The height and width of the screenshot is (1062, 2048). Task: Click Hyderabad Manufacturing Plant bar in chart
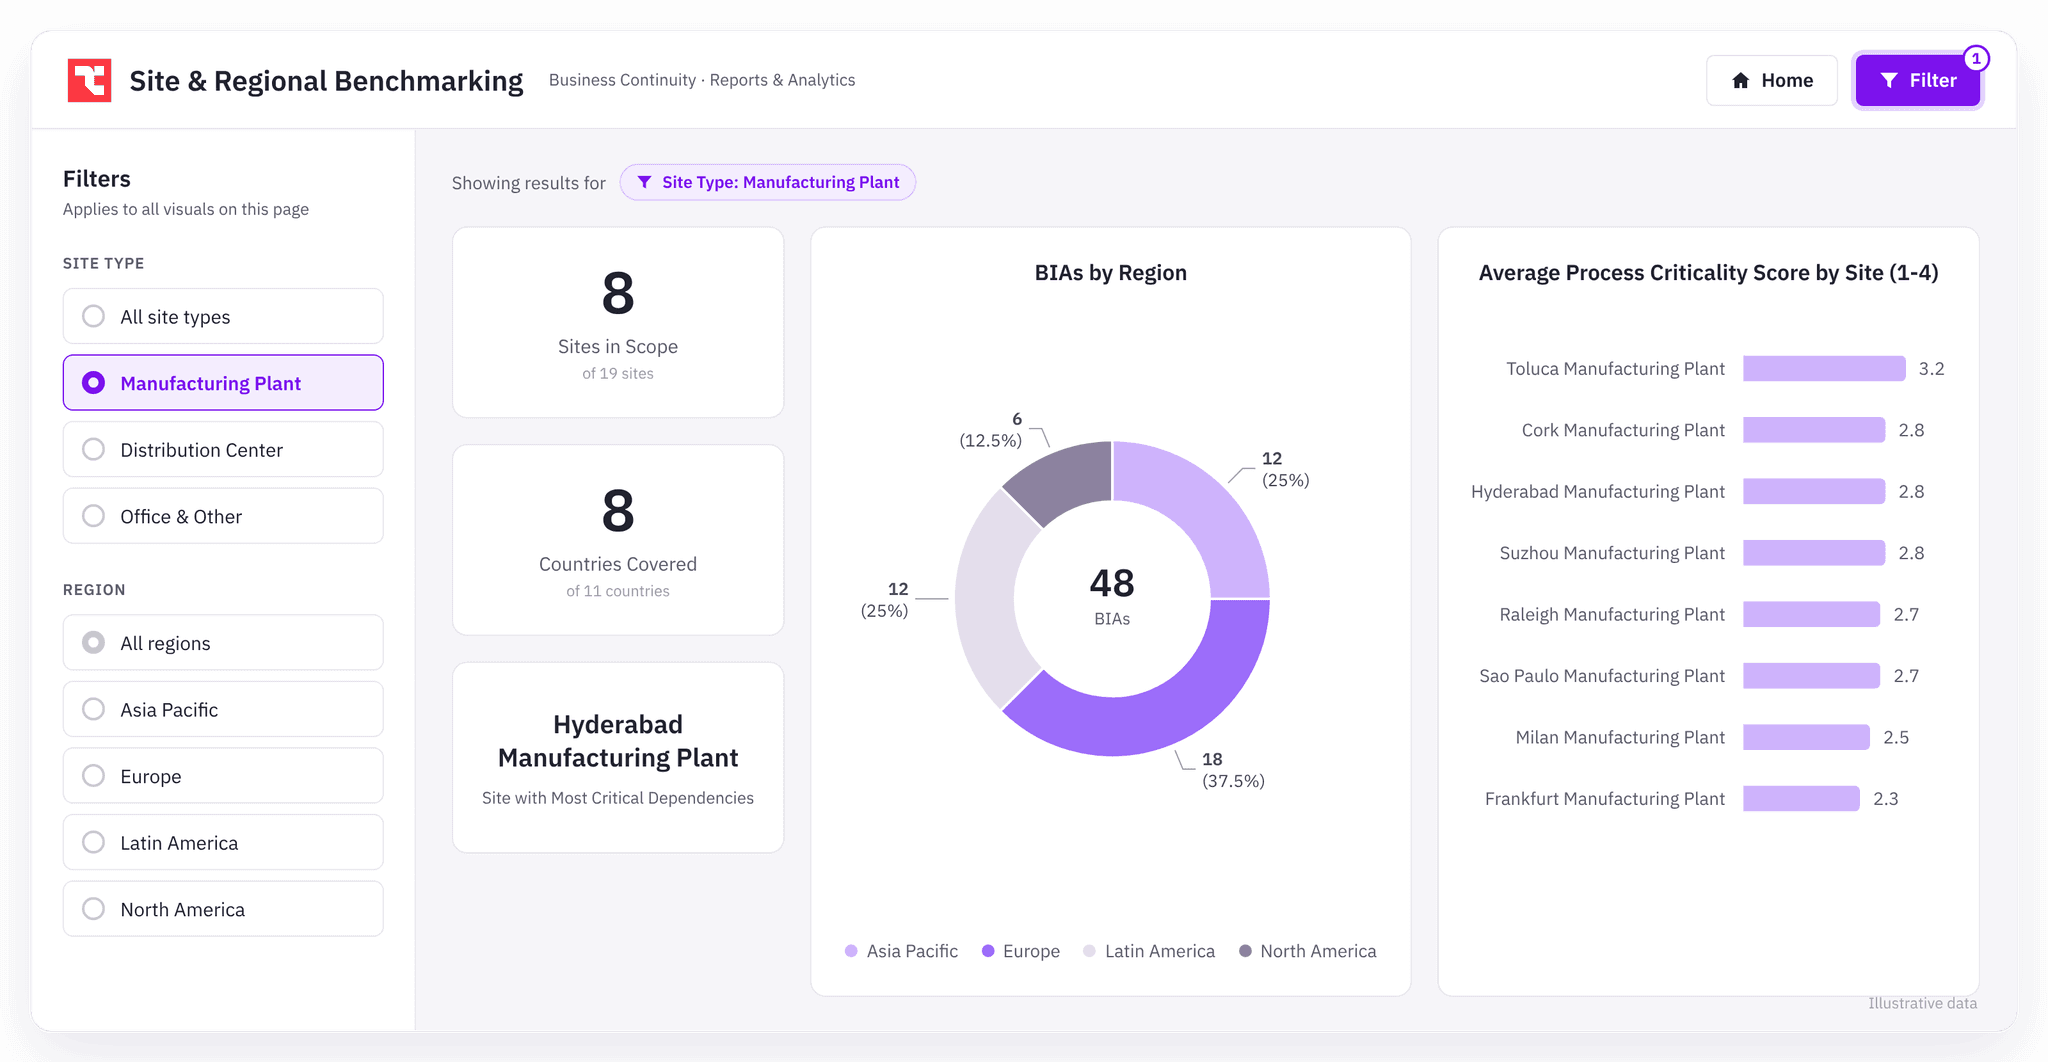1814,491
